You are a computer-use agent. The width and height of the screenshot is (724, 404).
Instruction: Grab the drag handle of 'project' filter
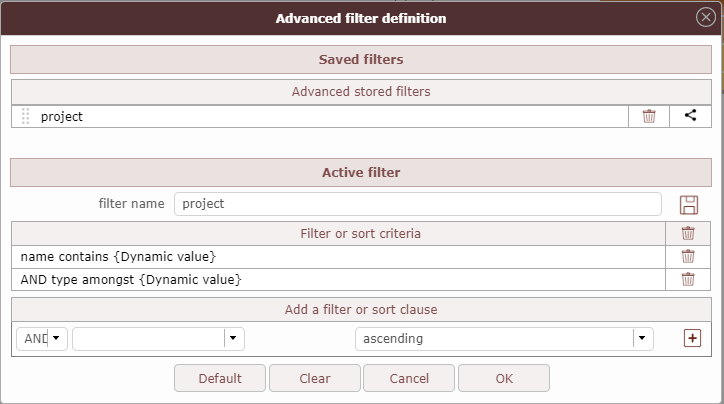click(26, 116)
